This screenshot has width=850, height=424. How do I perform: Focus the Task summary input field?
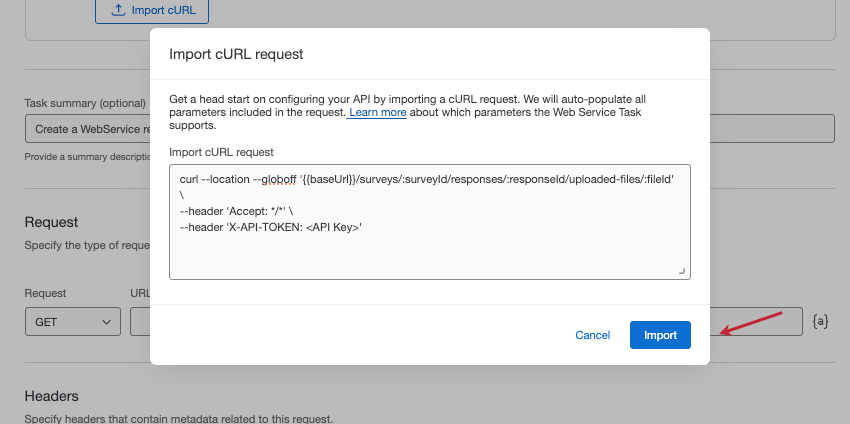86,129
